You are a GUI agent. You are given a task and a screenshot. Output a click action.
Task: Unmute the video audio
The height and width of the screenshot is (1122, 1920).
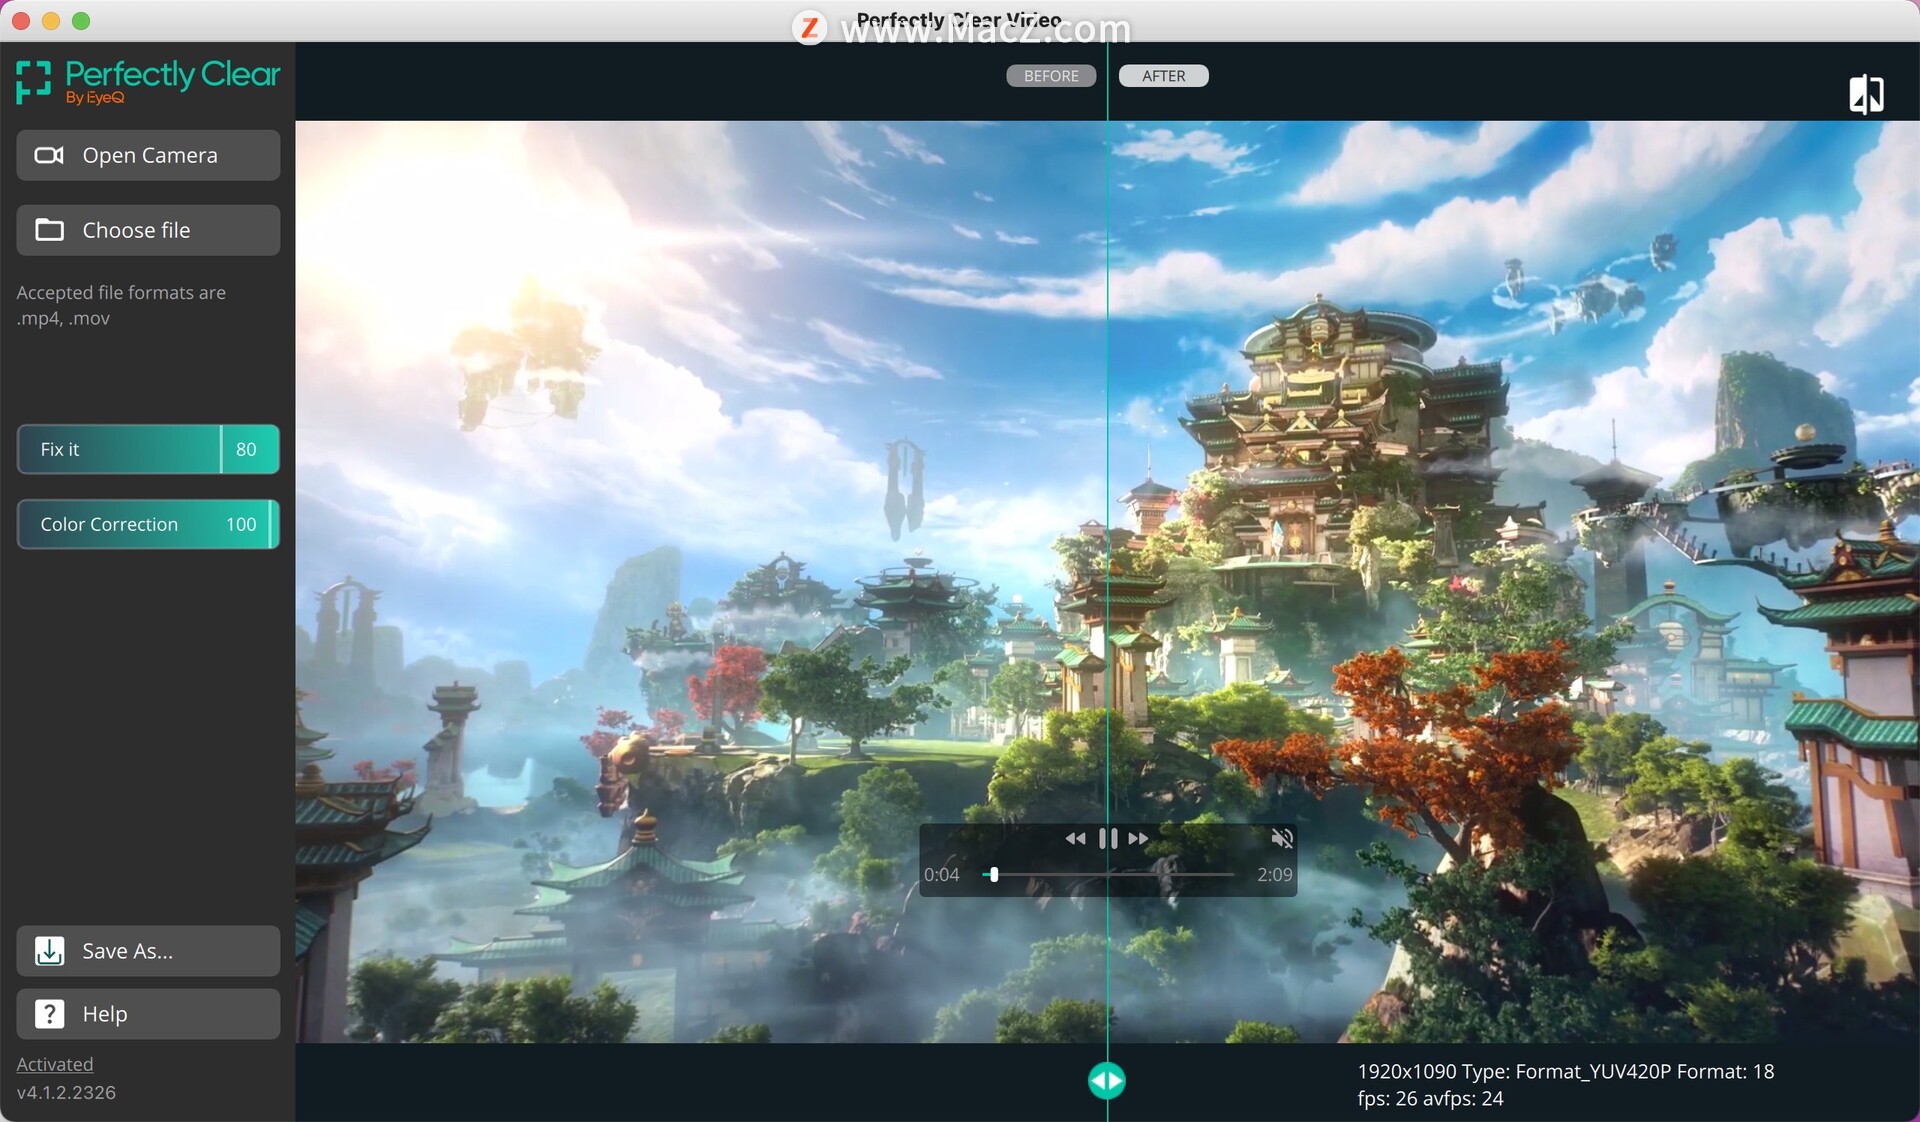click(x=1282, y=838)
